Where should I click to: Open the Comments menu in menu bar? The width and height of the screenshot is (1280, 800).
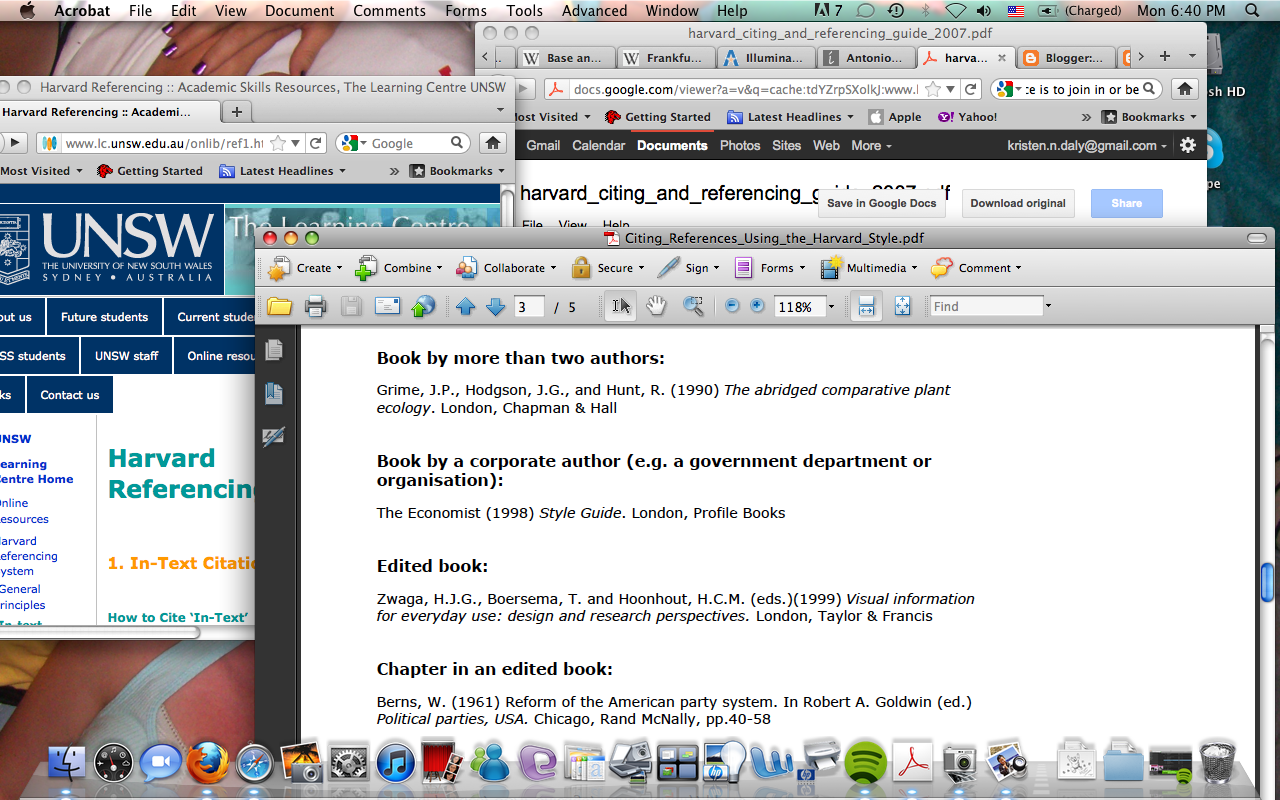point(390,11)
